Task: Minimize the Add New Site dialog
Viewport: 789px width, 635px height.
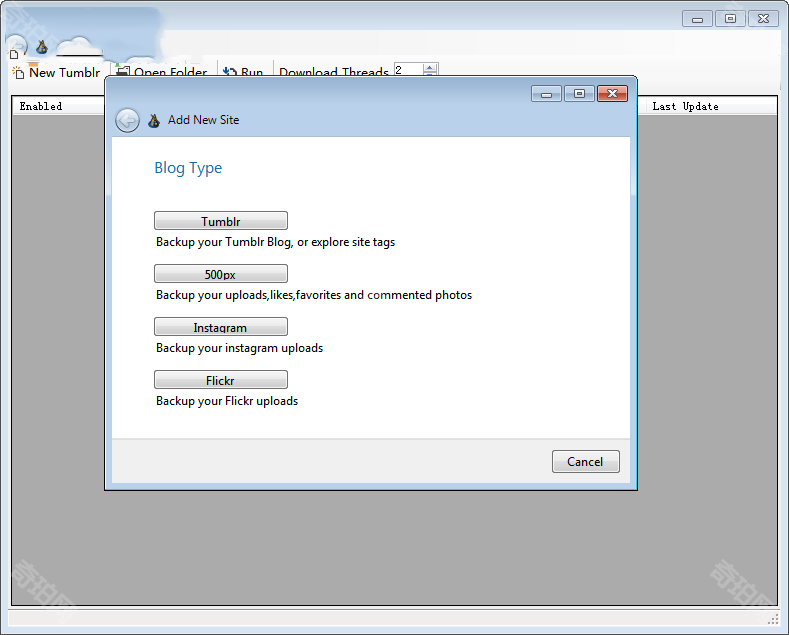Action: point(546,94)
